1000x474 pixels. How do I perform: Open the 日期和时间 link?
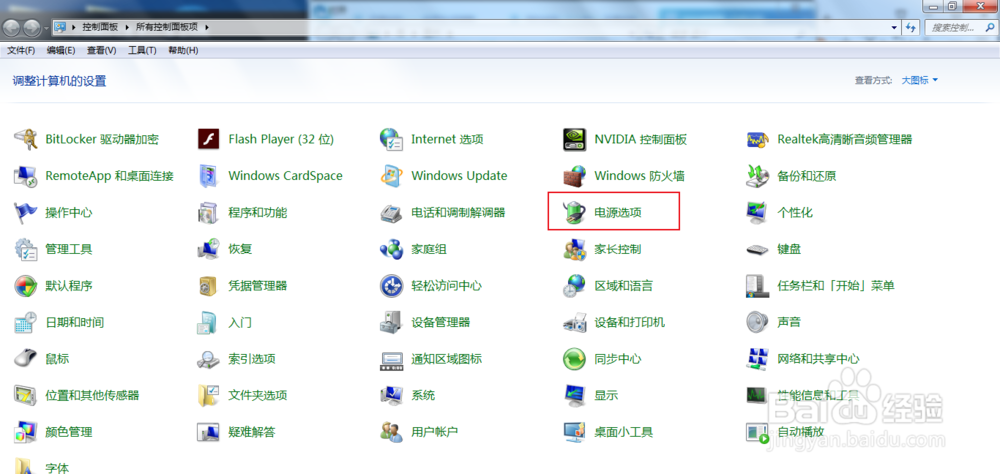tap(75, 322)
